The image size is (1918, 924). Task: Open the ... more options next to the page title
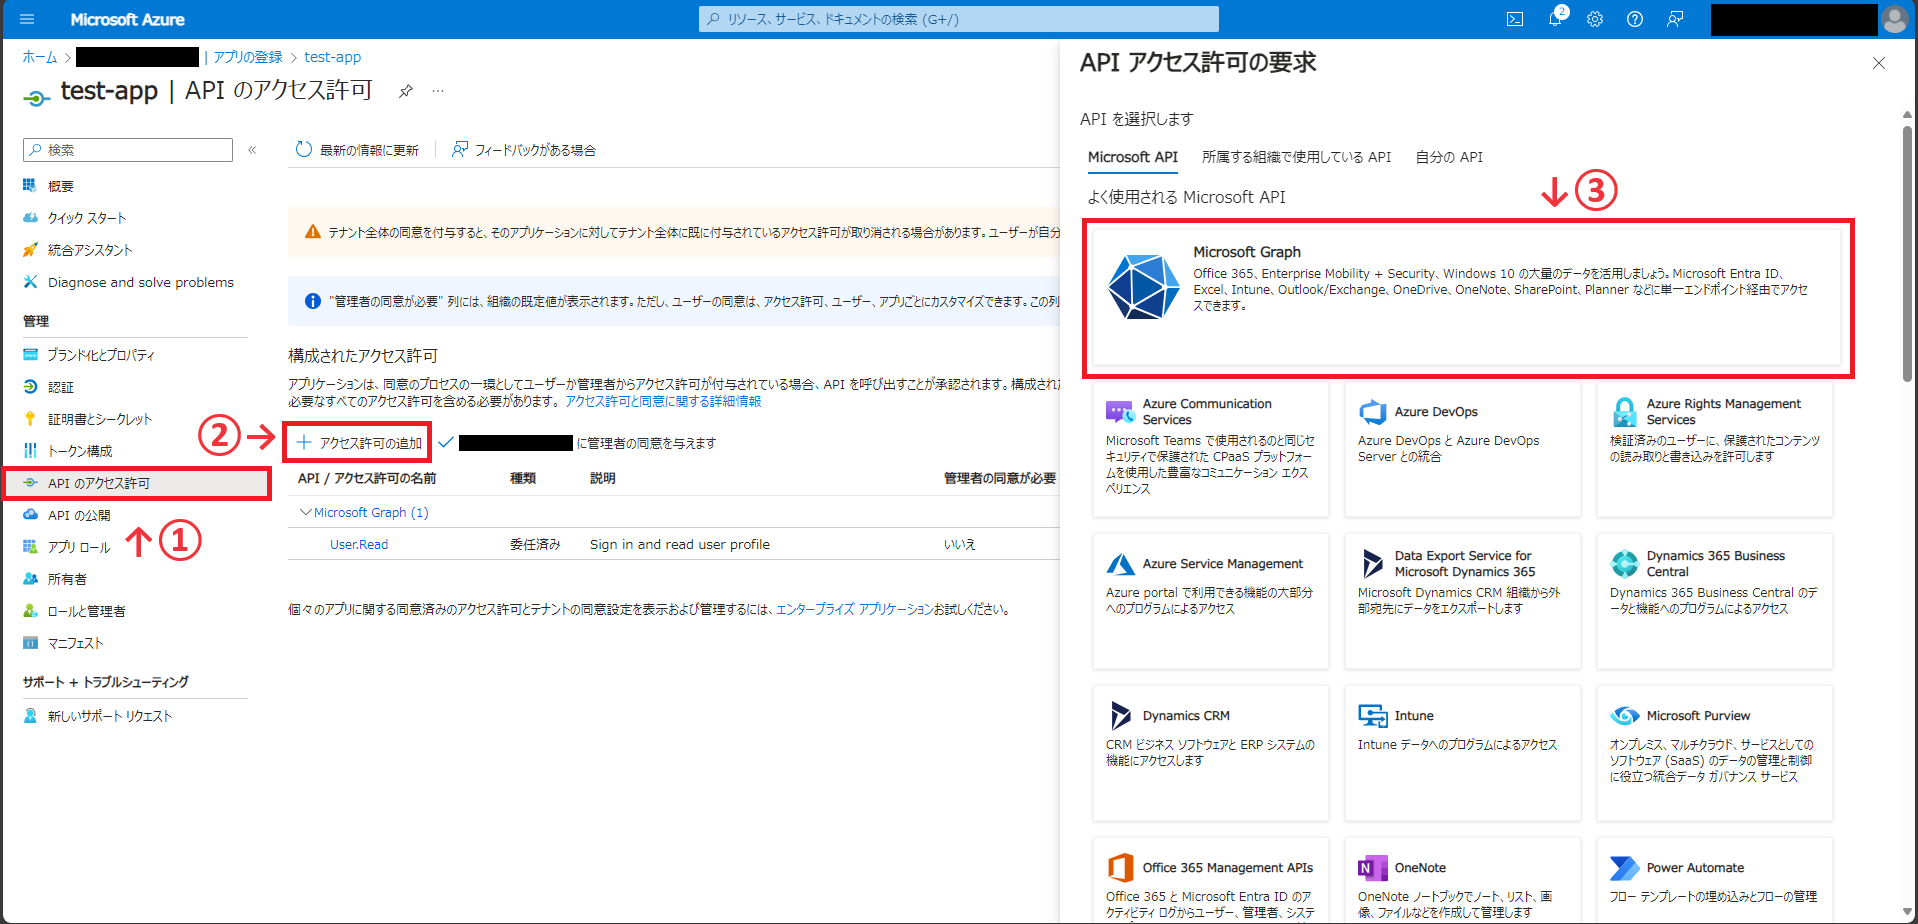[437, 90]
